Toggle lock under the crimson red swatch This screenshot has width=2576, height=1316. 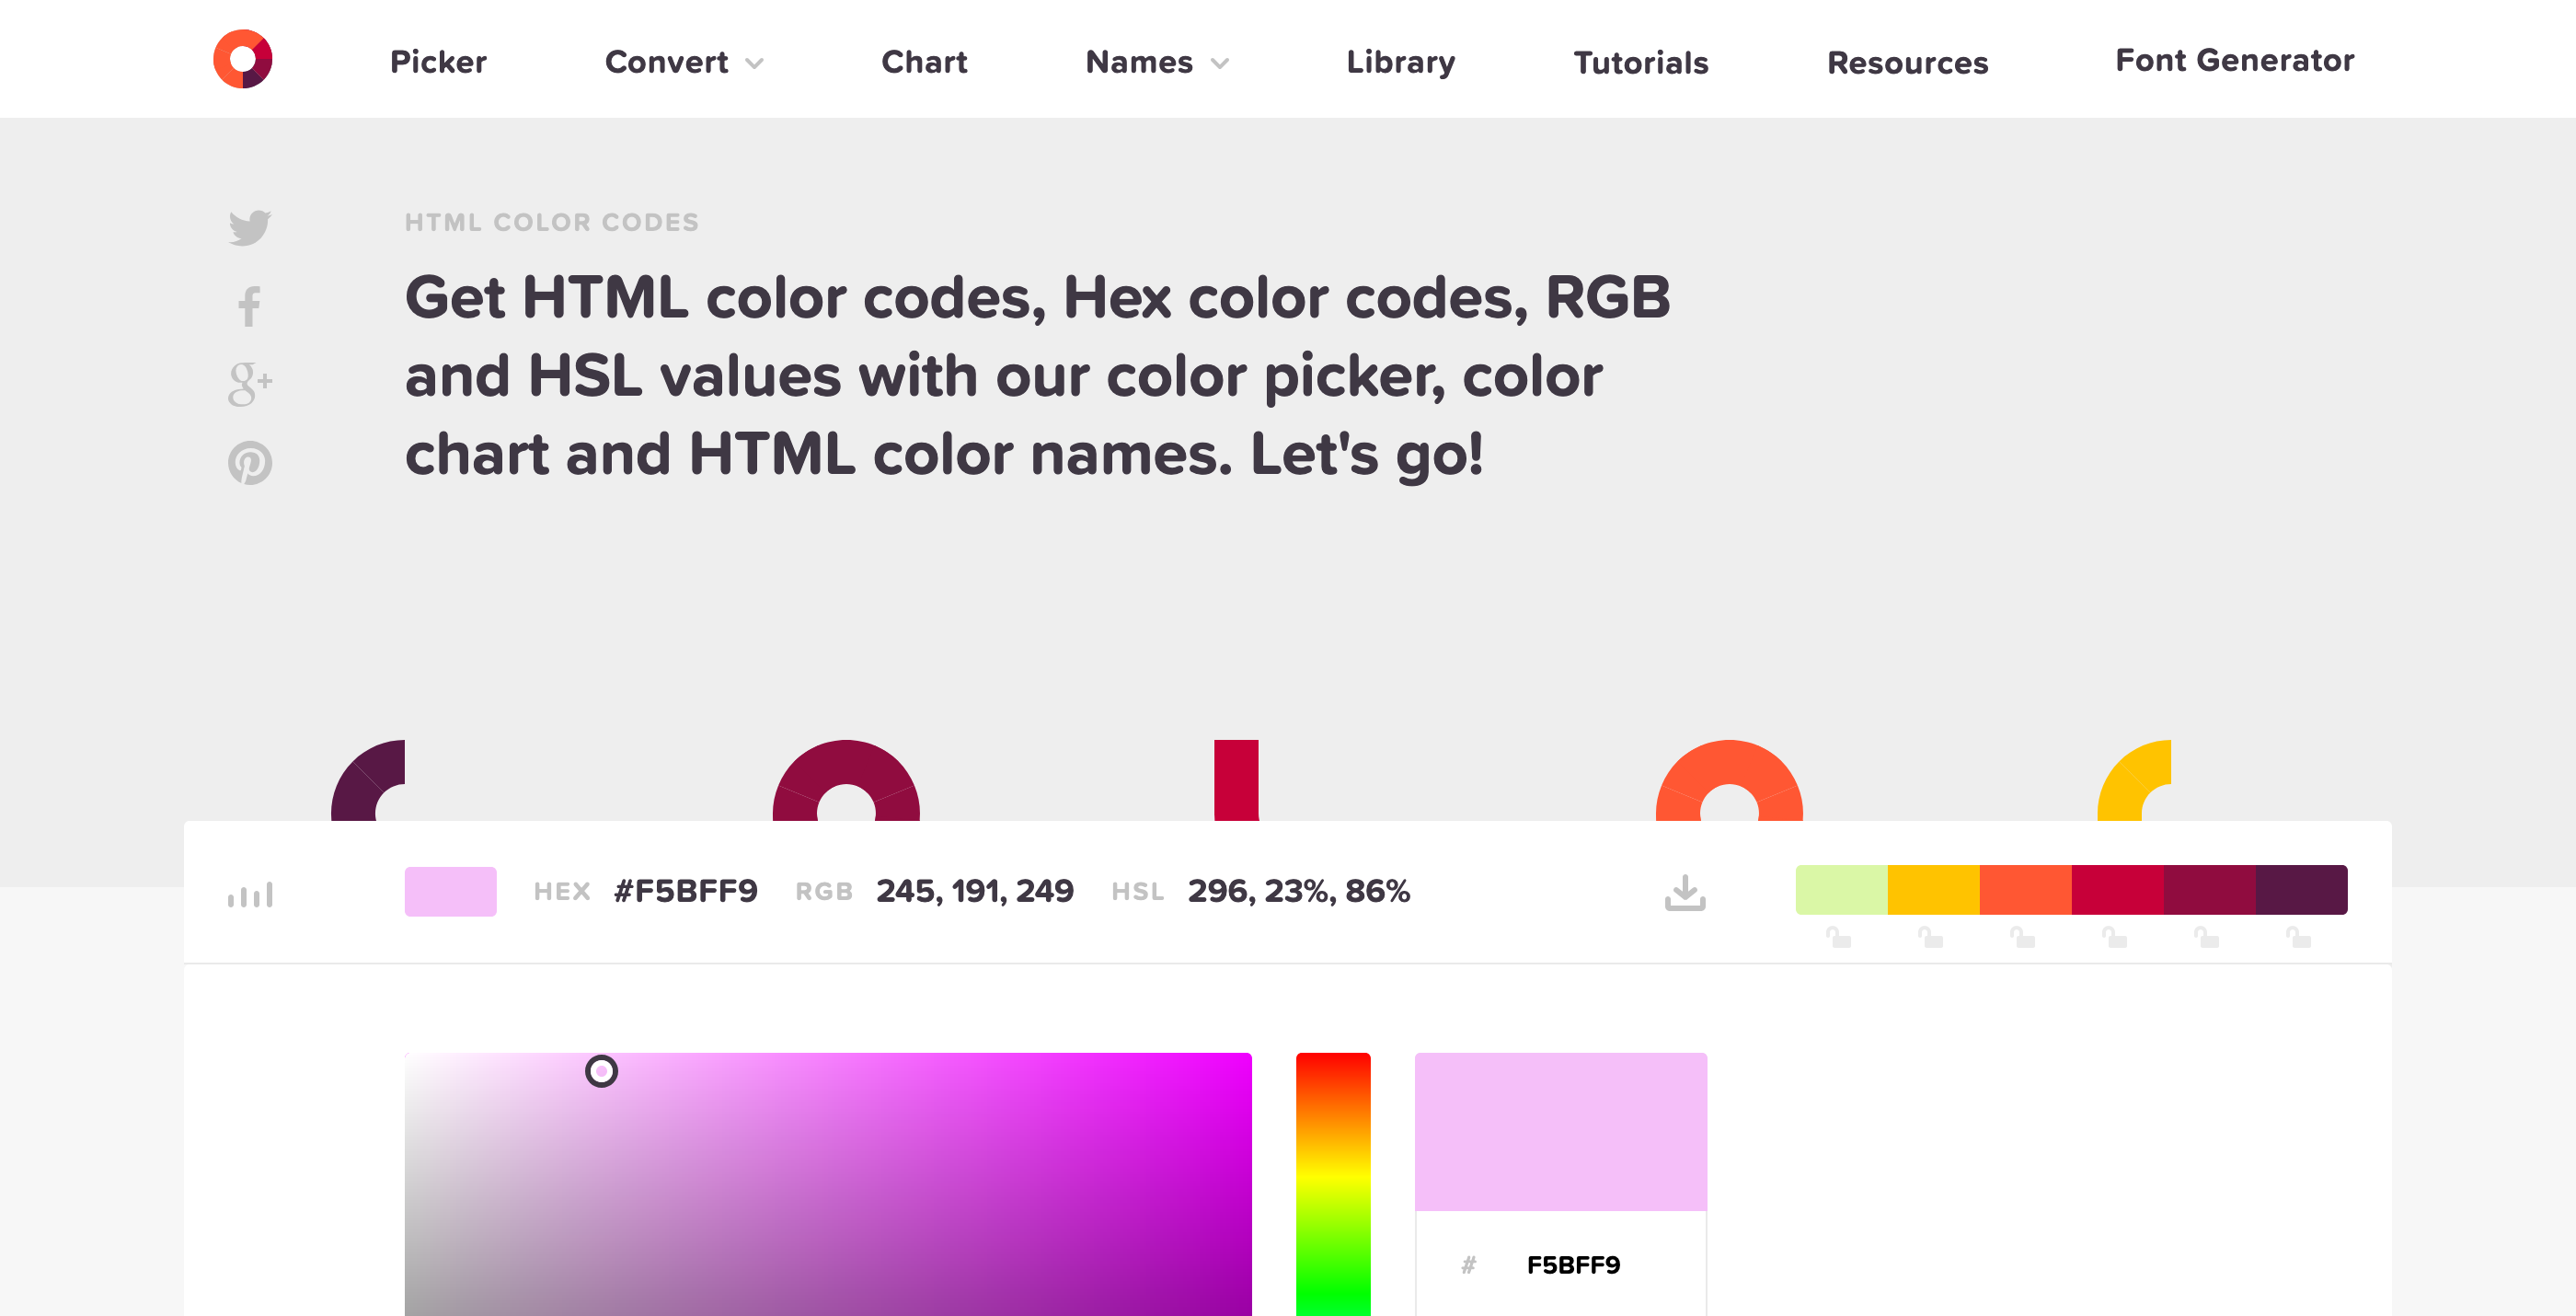[x=2115, y=937]
